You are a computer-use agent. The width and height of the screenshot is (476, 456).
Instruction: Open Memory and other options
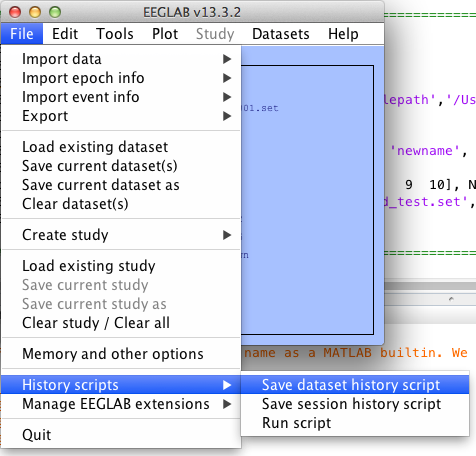point(121,354)
